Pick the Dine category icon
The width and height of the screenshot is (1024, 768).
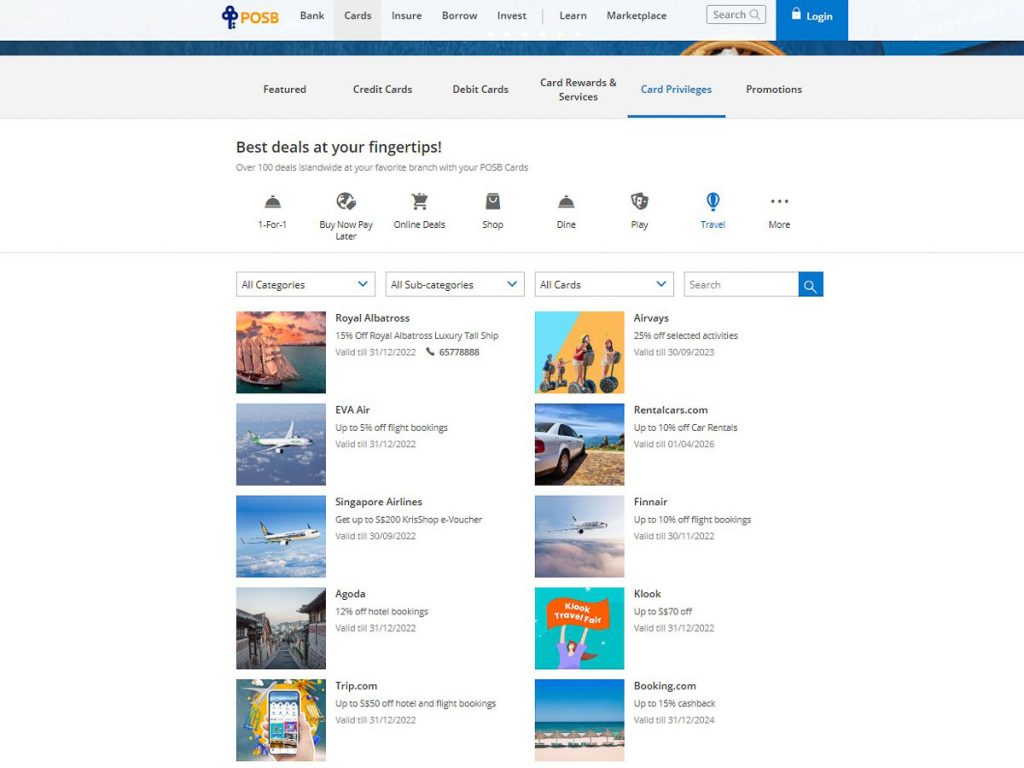(x=566, y=202)
